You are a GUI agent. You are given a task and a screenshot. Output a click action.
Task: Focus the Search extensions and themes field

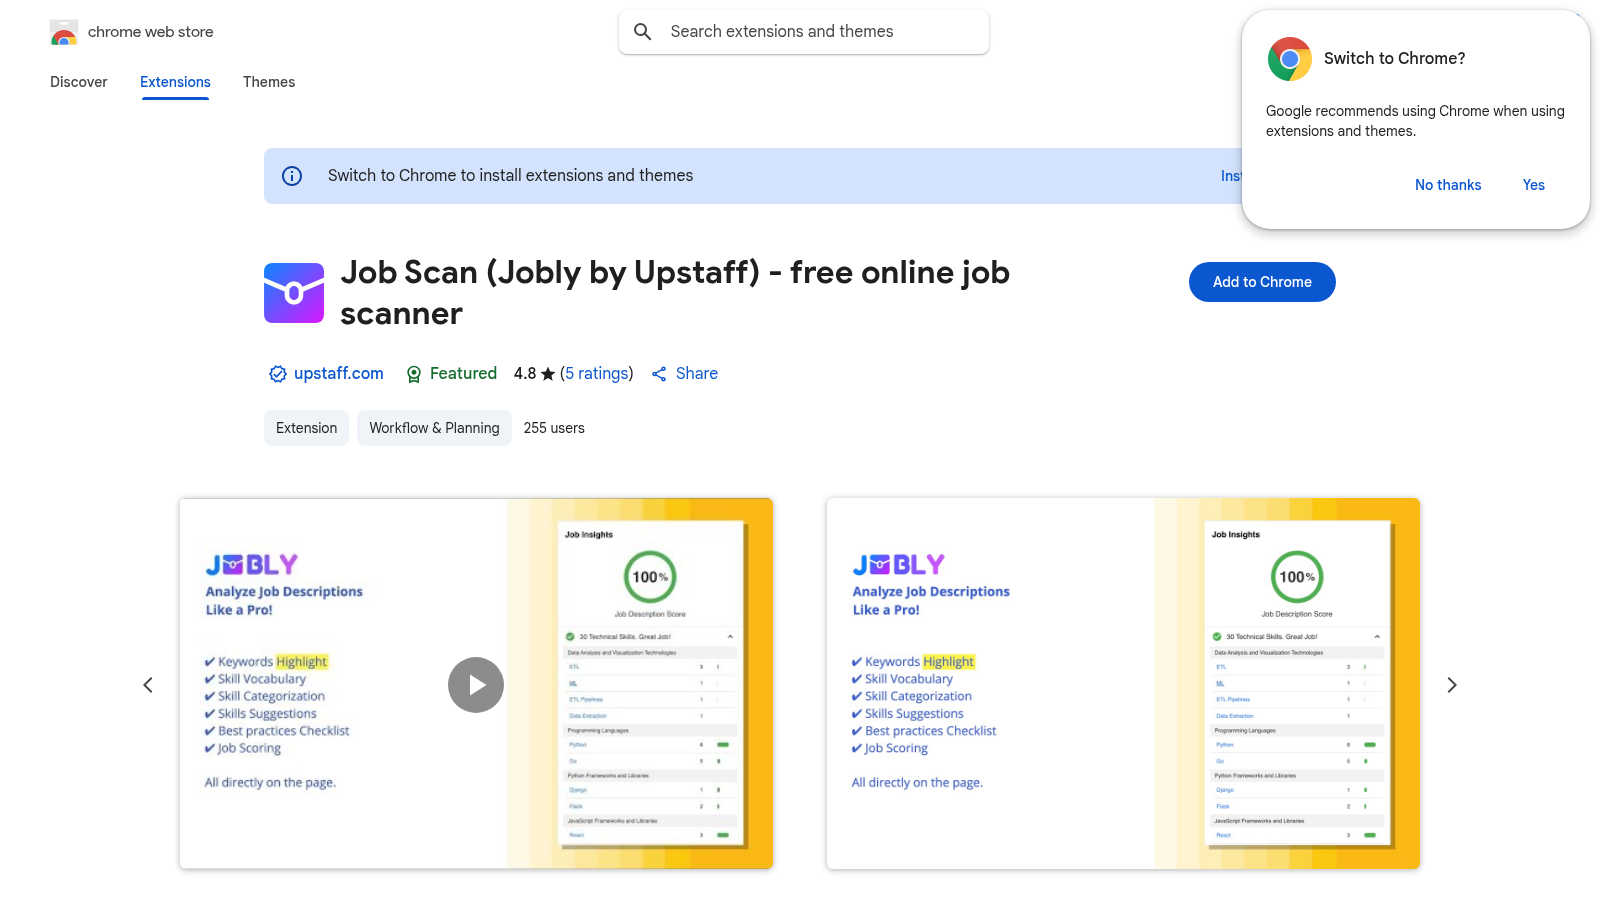point(804,32)
